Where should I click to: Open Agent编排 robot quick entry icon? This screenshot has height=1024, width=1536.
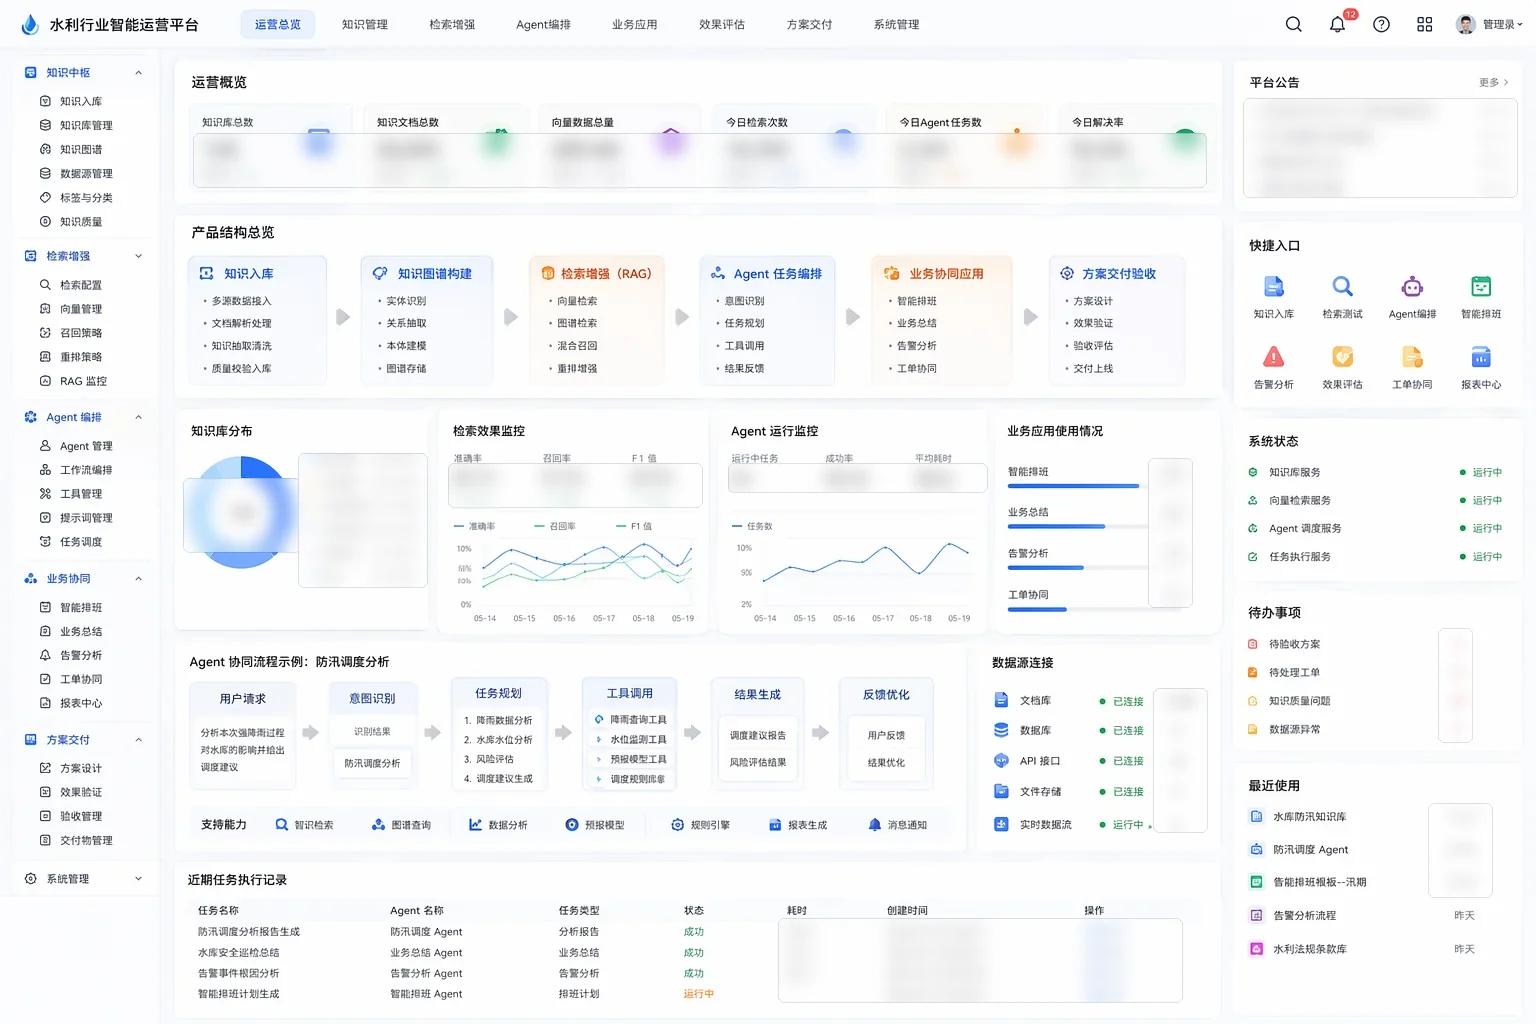pos(1412,287)
